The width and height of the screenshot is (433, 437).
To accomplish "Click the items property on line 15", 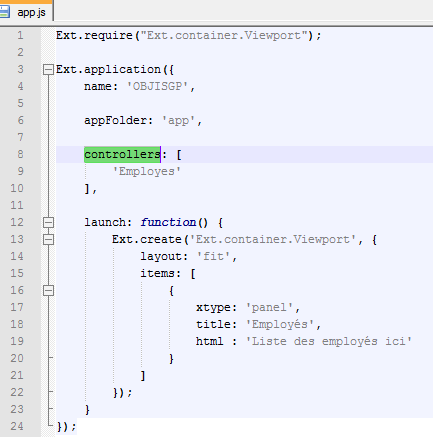I will click(157, 273).
